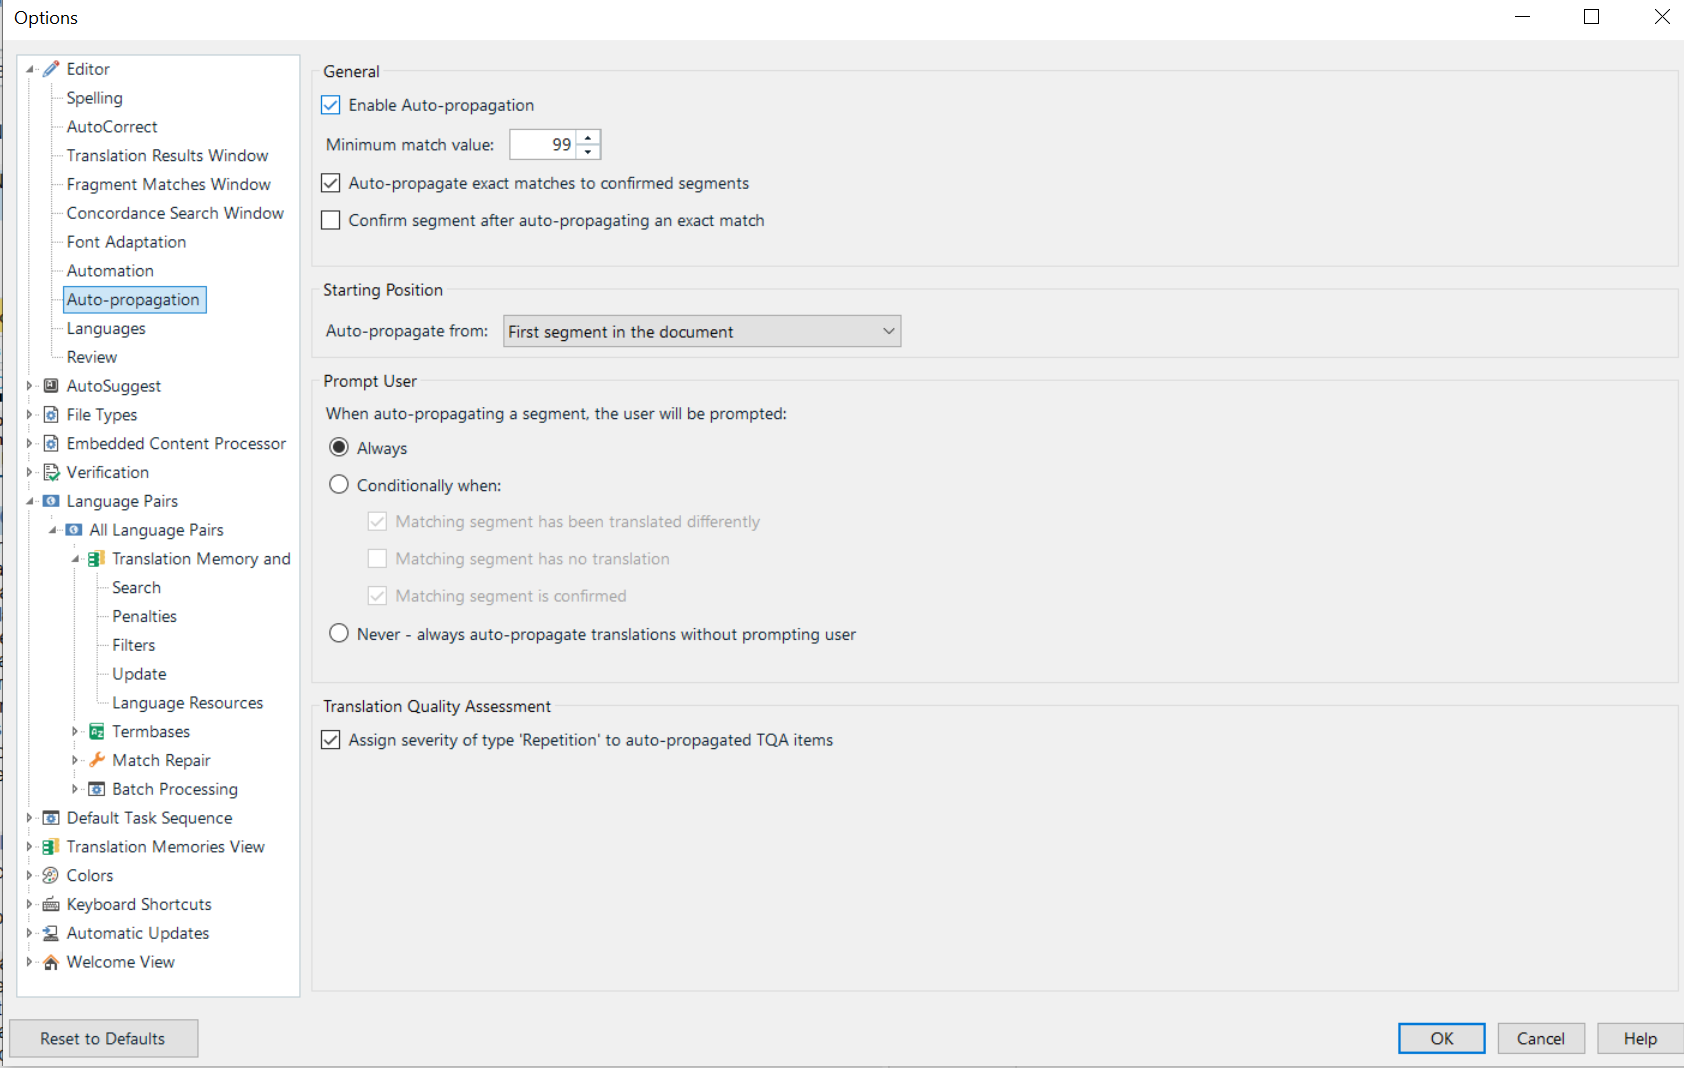This screenshot has height=1068, width=1684.
Task: Collapse the All Language Pairs node
Action: (x=53, y=529)
